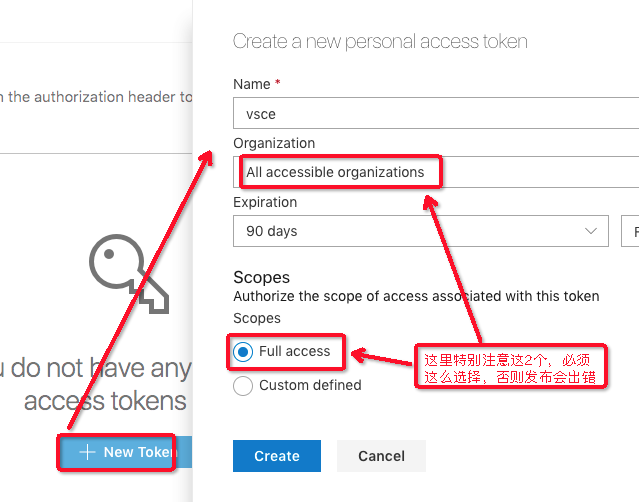
Task: Click the New Token button label
Action: (x=139, y=453)
